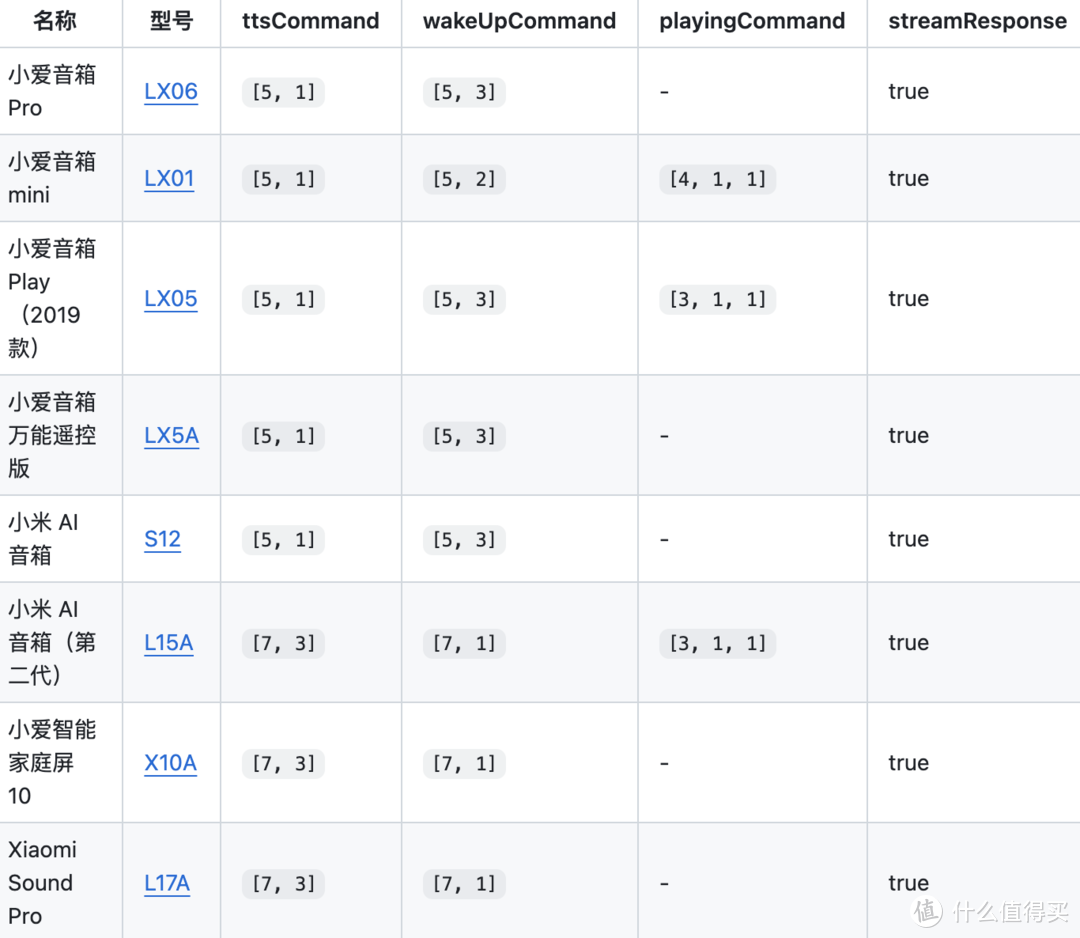Screen dimensions: 1080x938
Task: Click the LX05 model link
Action: pos(171,299)
